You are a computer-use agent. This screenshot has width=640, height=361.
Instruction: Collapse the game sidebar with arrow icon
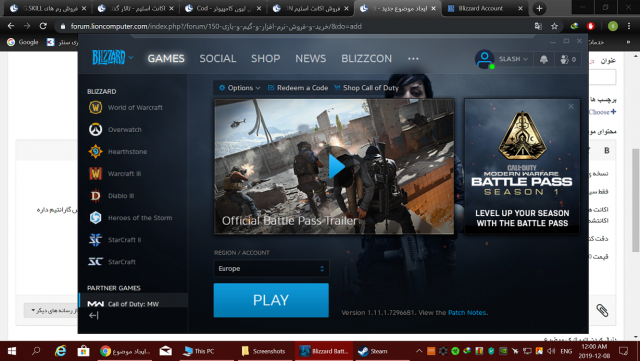coord(94,315)
